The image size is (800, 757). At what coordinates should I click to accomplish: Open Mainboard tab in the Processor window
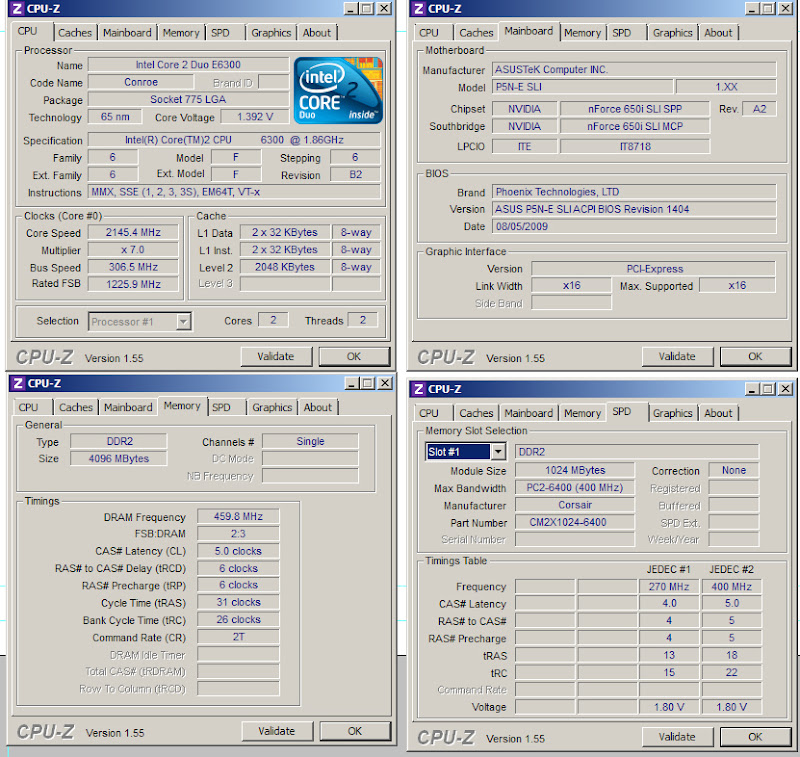(127, 33)
